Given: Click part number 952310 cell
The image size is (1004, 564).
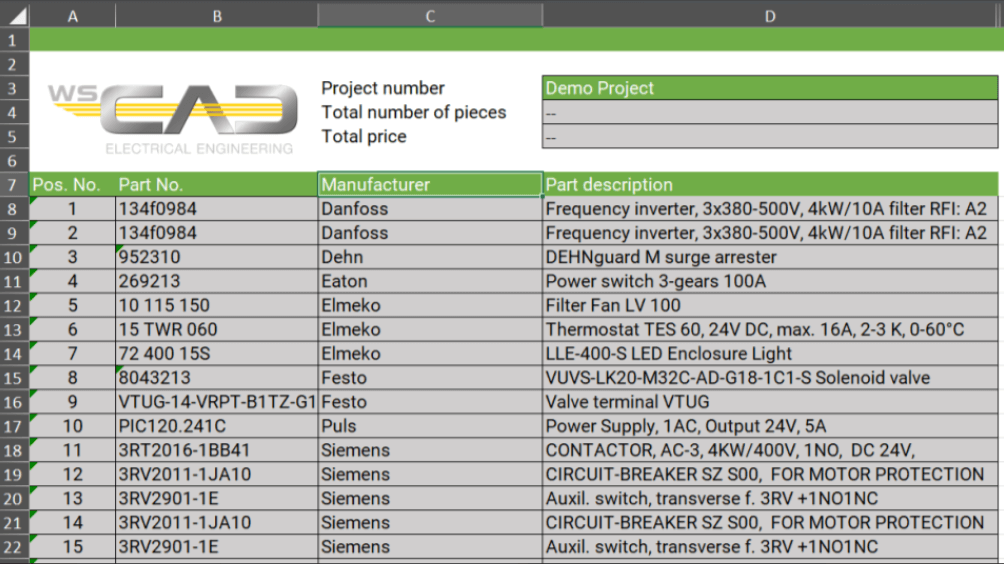Looking at the screenshot, I should [x=216, y=257].
